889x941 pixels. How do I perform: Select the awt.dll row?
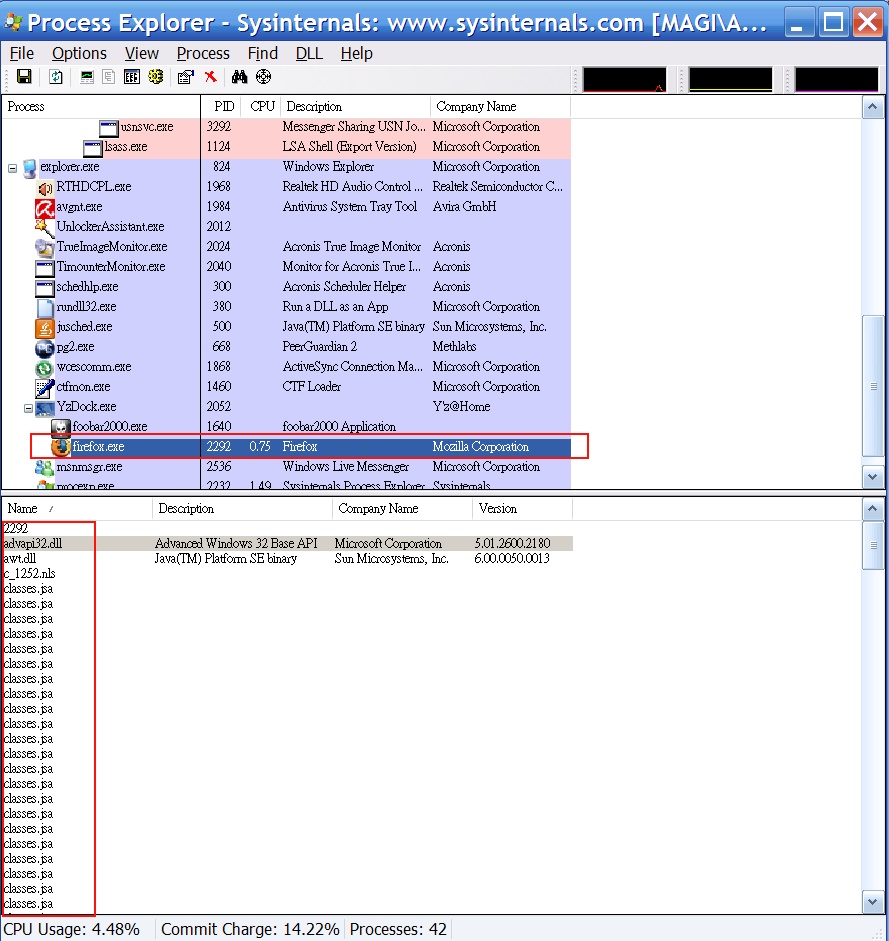[x=288, y=559]
